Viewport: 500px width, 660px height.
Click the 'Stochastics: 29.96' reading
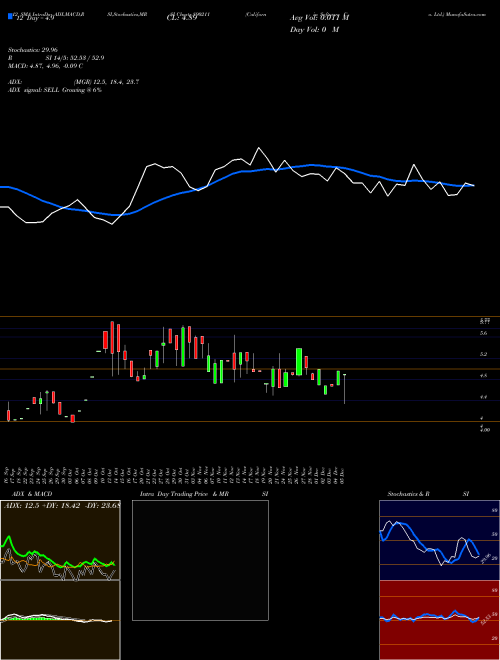tap(32, 50)
